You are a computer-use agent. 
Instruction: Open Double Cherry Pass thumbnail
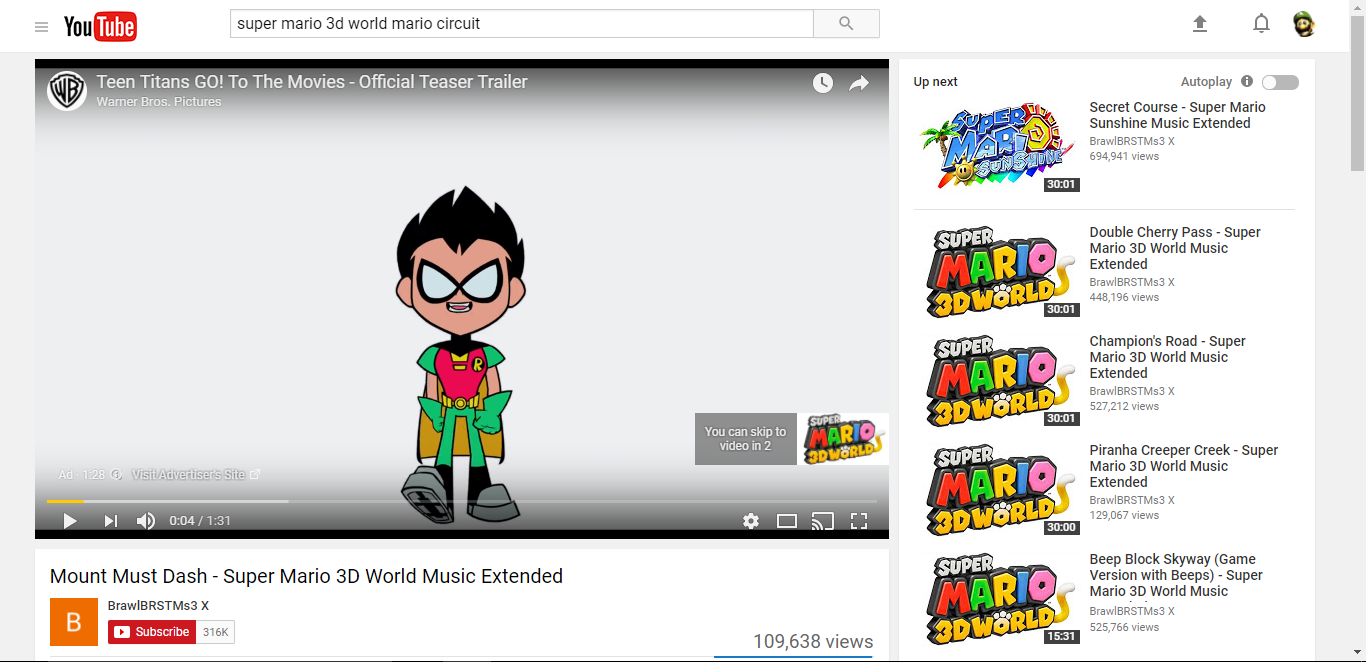point(1000,271)
